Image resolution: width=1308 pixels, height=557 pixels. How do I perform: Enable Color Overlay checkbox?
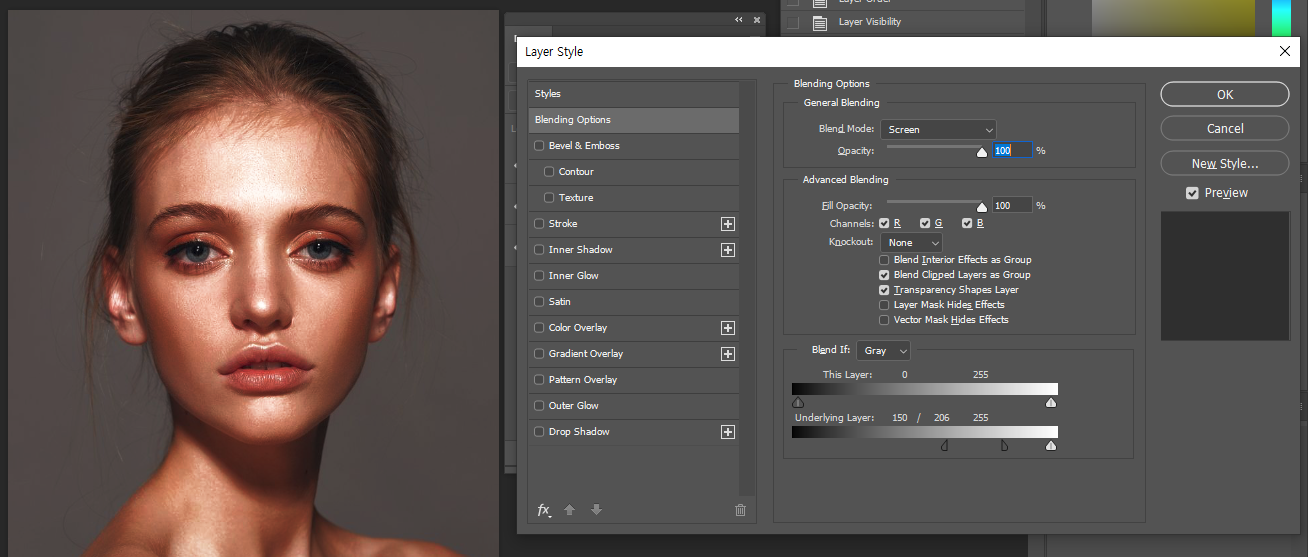coord(540,328)
